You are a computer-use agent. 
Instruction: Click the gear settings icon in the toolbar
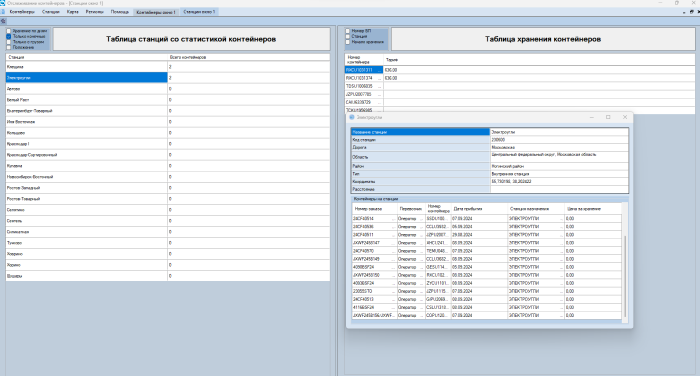point(3,21)
